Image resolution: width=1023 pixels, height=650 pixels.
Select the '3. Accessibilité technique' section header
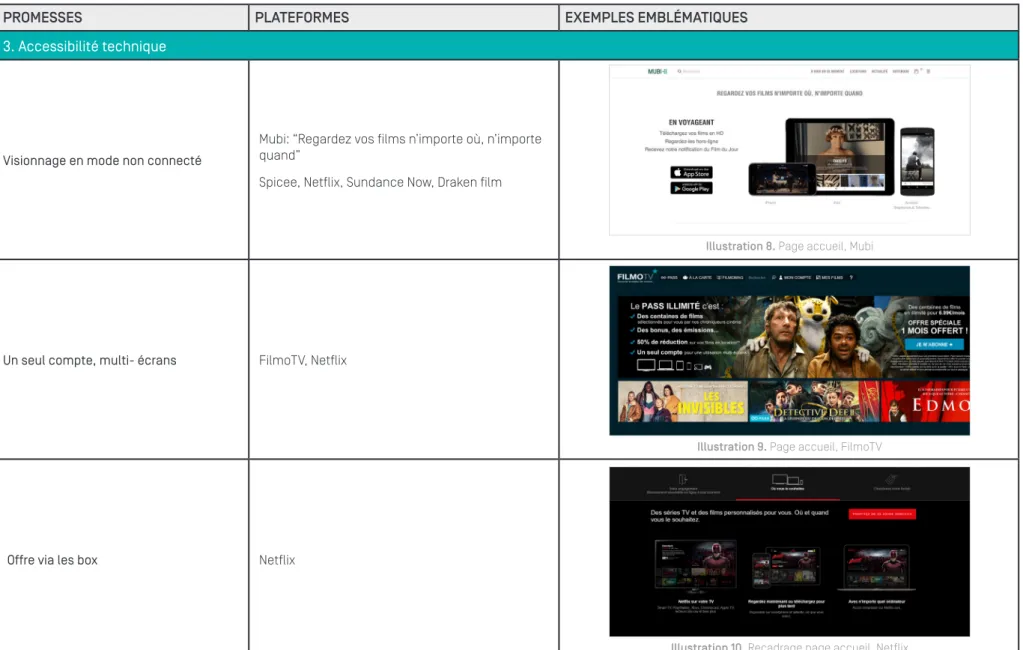pos(509,46)
